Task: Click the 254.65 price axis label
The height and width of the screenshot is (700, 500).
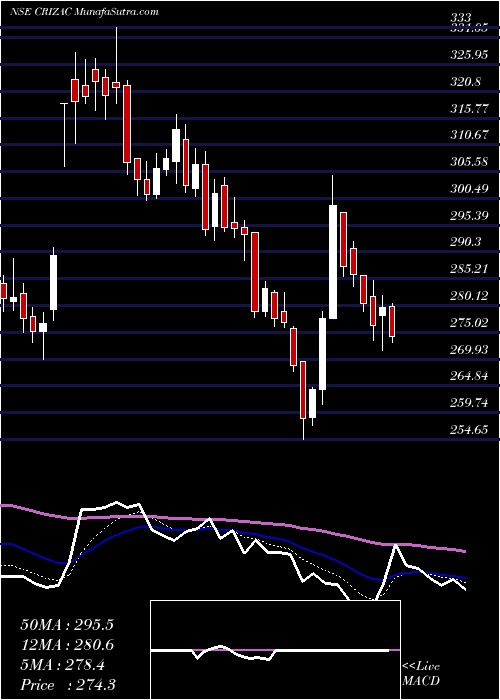Action: (469, 429)
